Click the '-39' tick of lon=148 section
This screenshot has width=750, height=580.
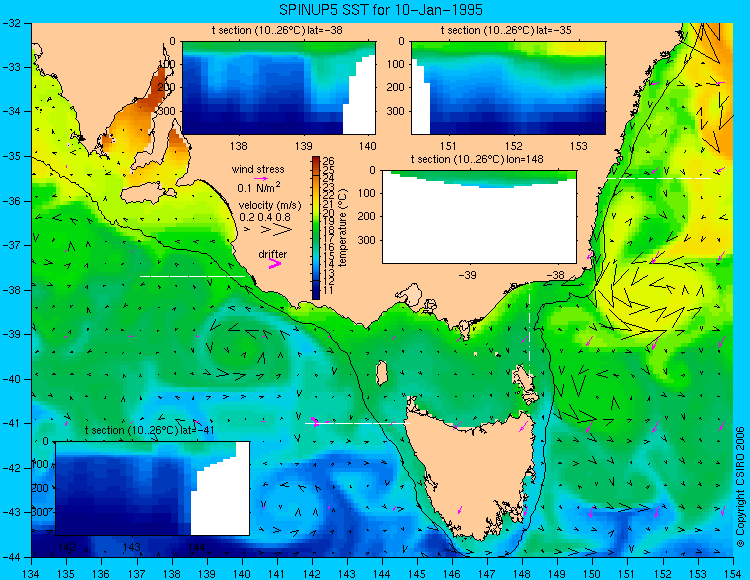[x=467, y=275]
